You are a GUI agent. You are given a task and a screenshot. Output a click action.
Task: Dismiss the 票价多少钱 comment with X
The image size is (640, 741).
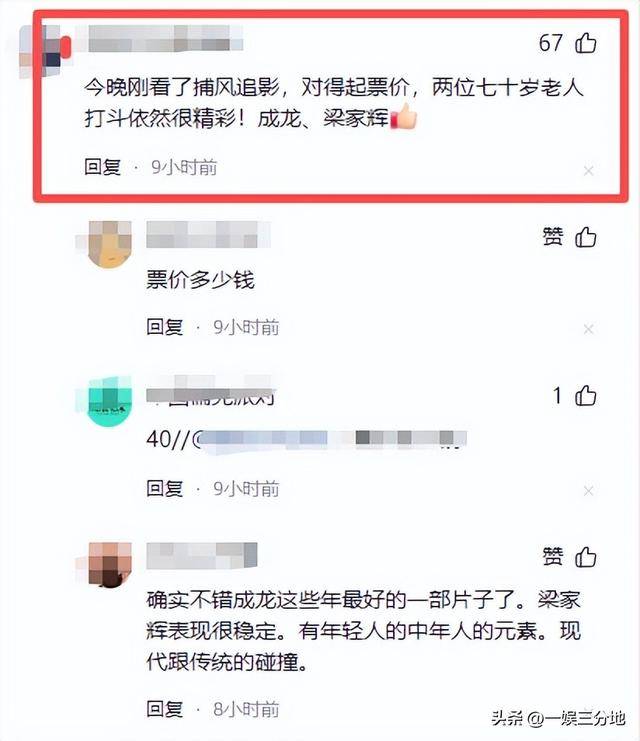click(x=588, y=329)
